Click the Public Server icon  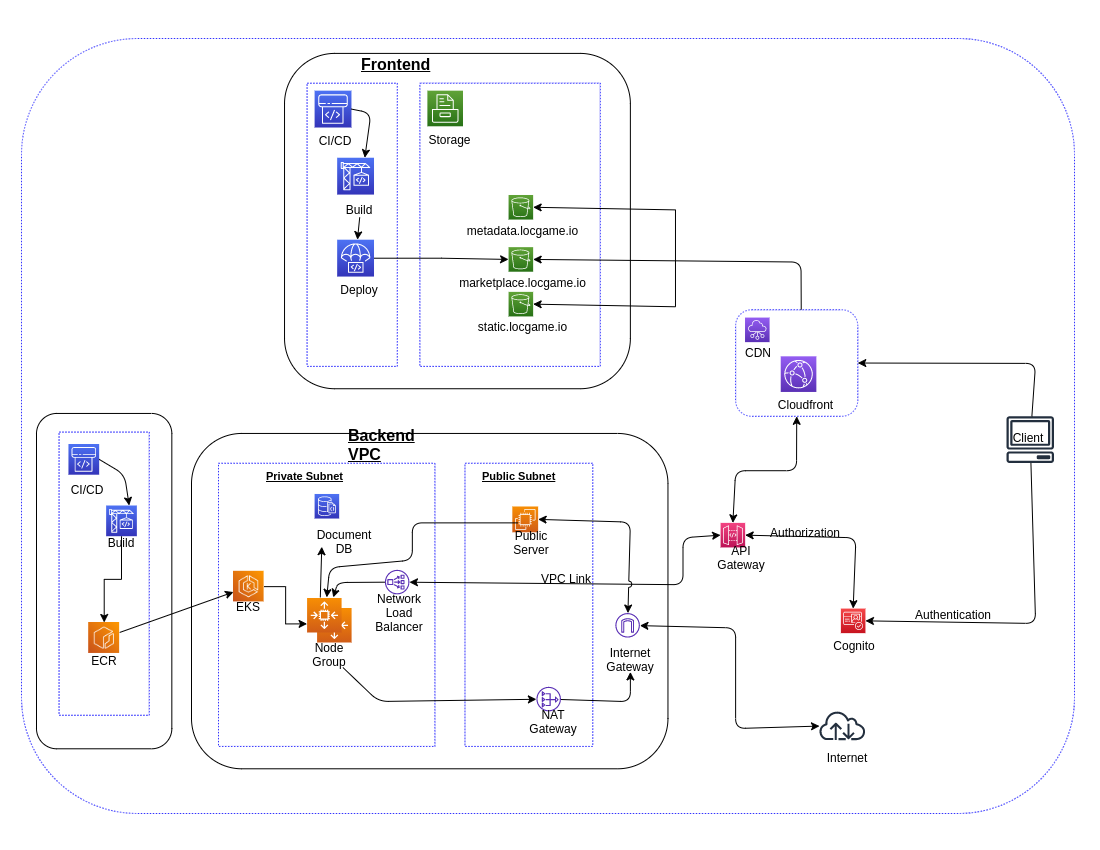tap(524, 519)
